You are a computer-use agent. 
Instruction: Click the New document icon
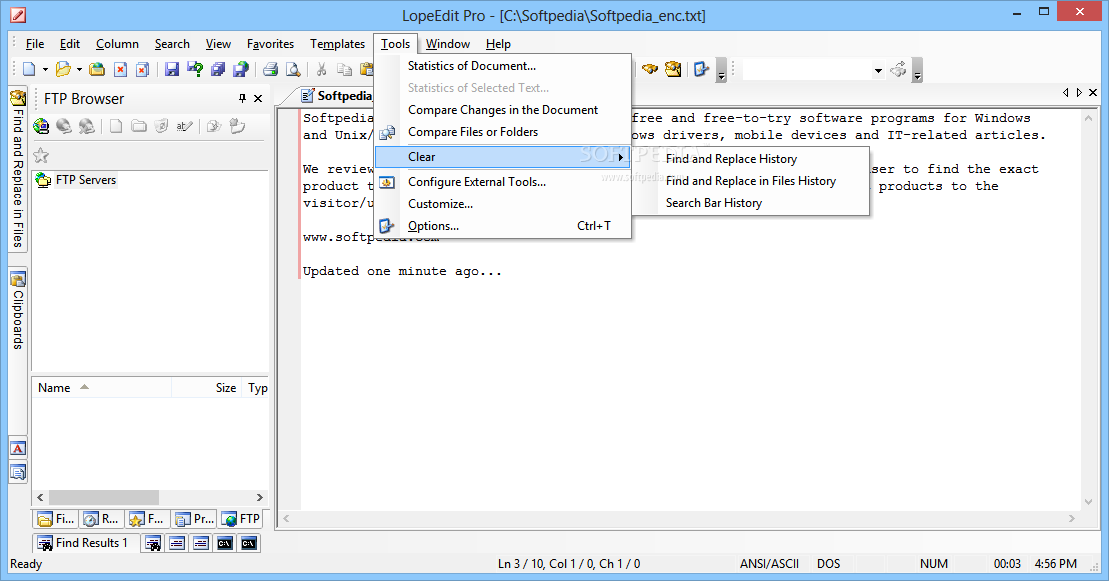(29, 69)
